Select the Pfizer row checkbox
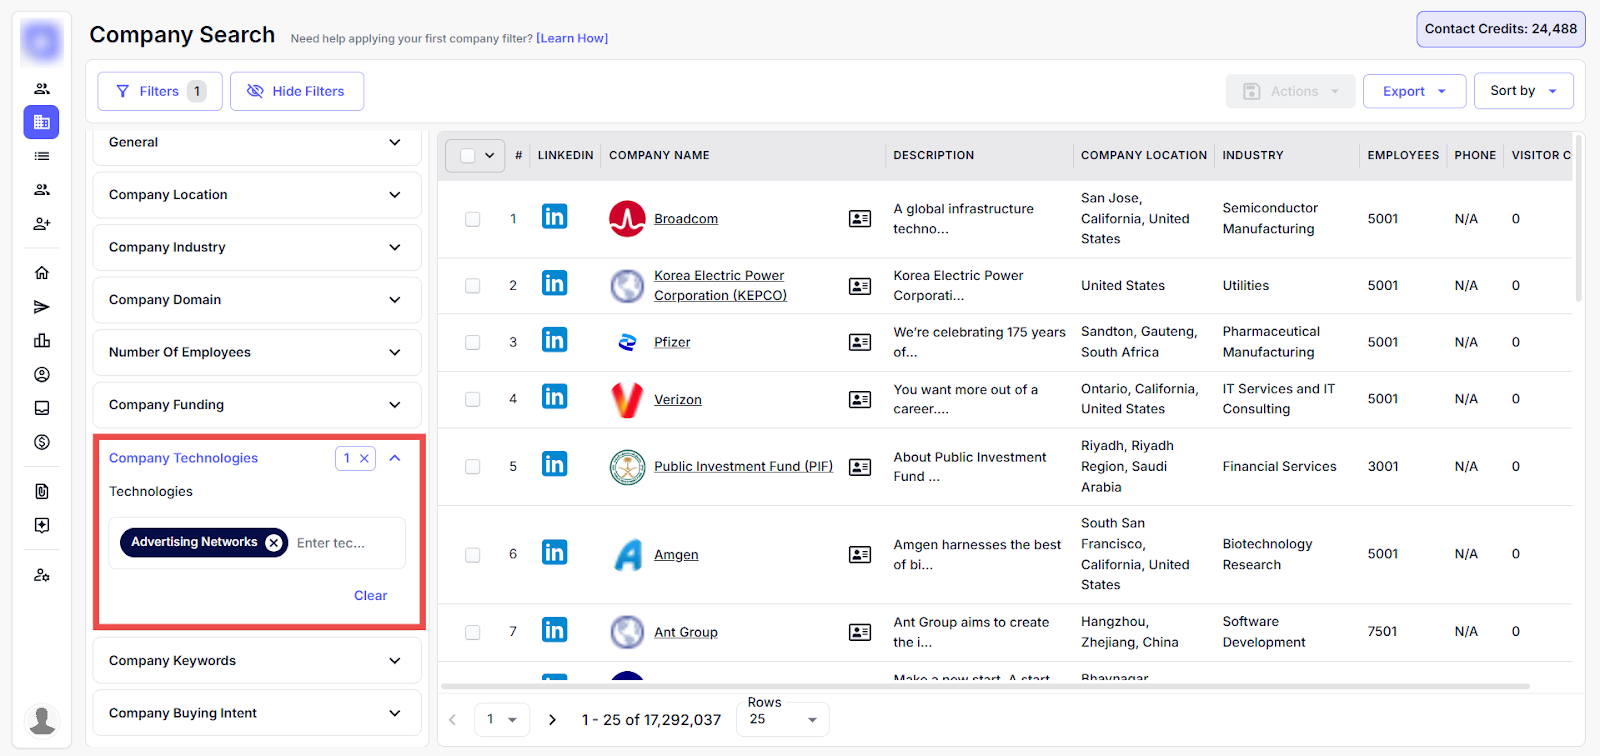The height and width of the screenshot is (756, 1600). pyautogui.click(x=472, y=343)
